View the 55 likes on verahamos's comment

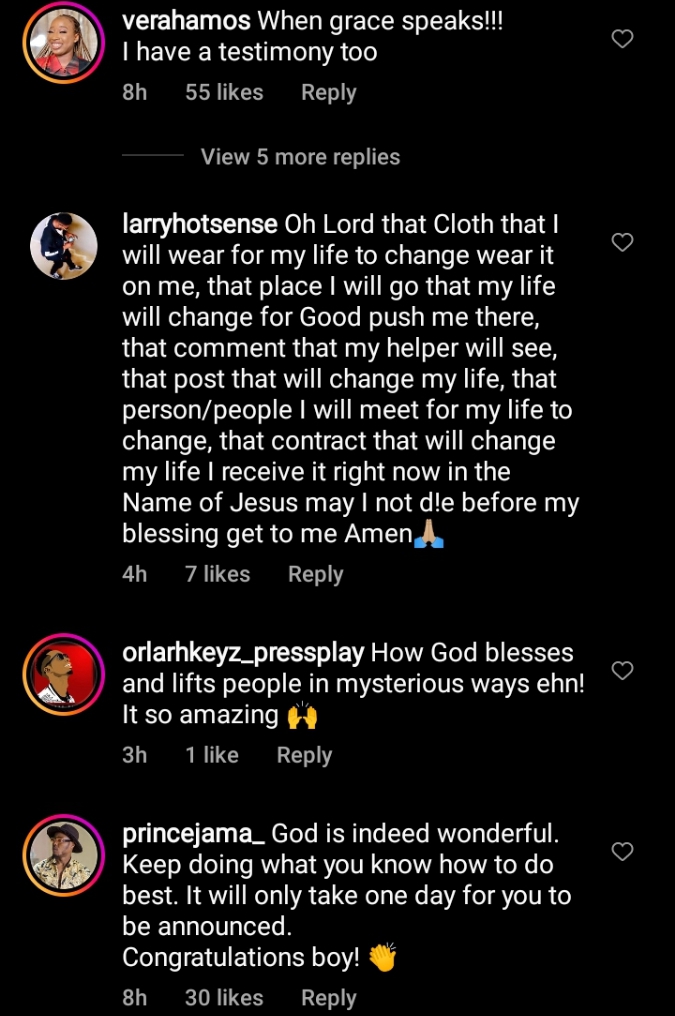point(224,92)
